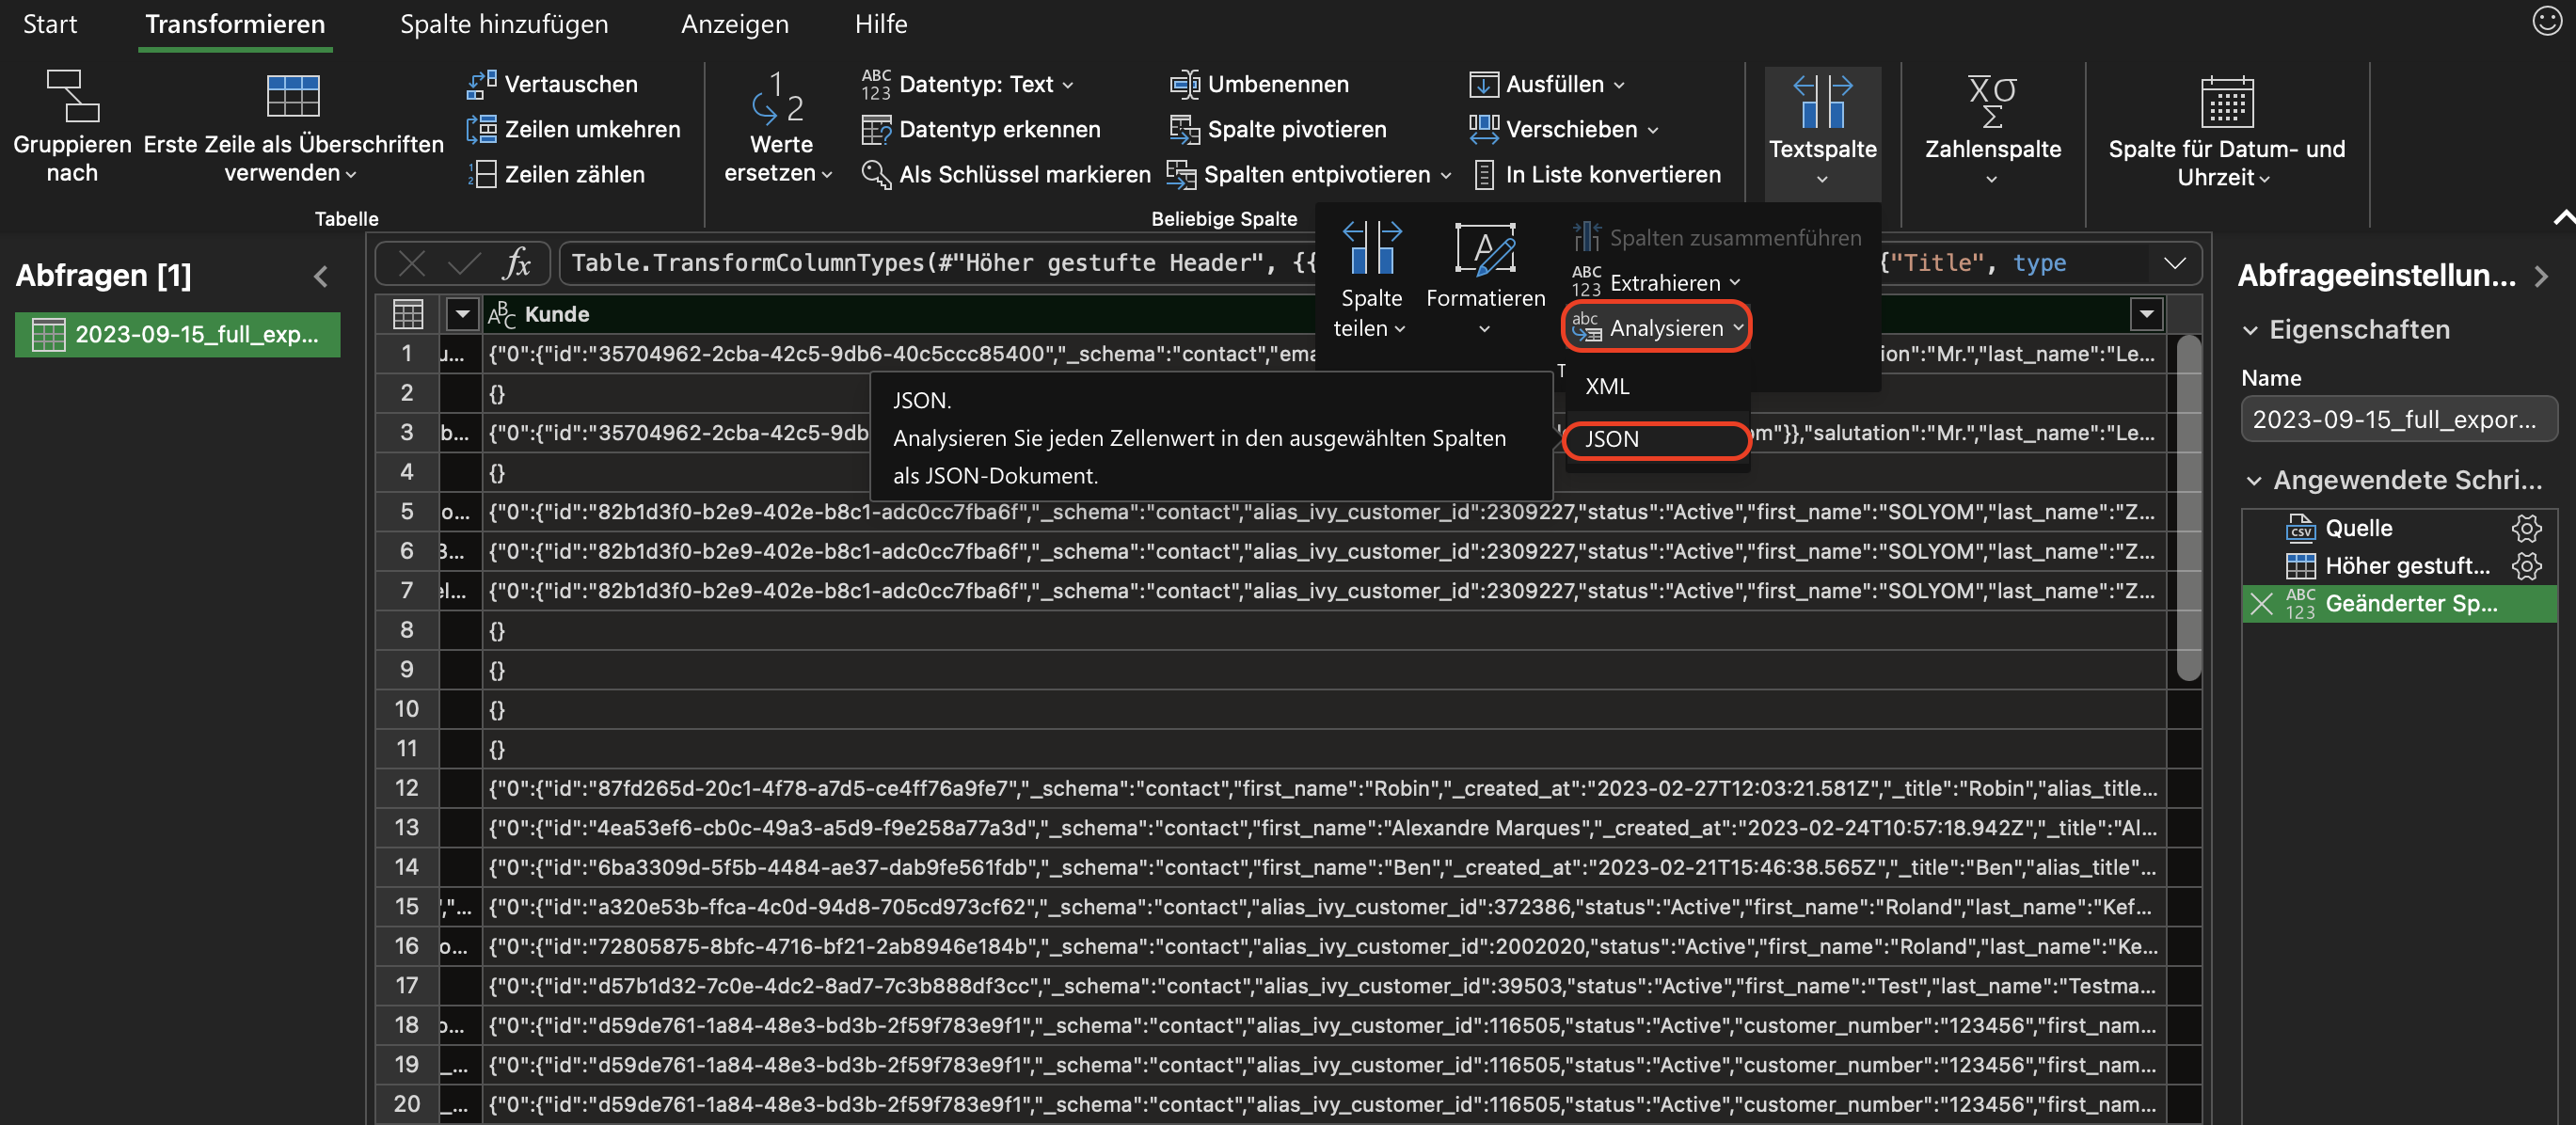Click Erste Zeile als Überschriften verwenden icon
The width and height of the screenshot is (2576, 1125).
tap(293, 96)
